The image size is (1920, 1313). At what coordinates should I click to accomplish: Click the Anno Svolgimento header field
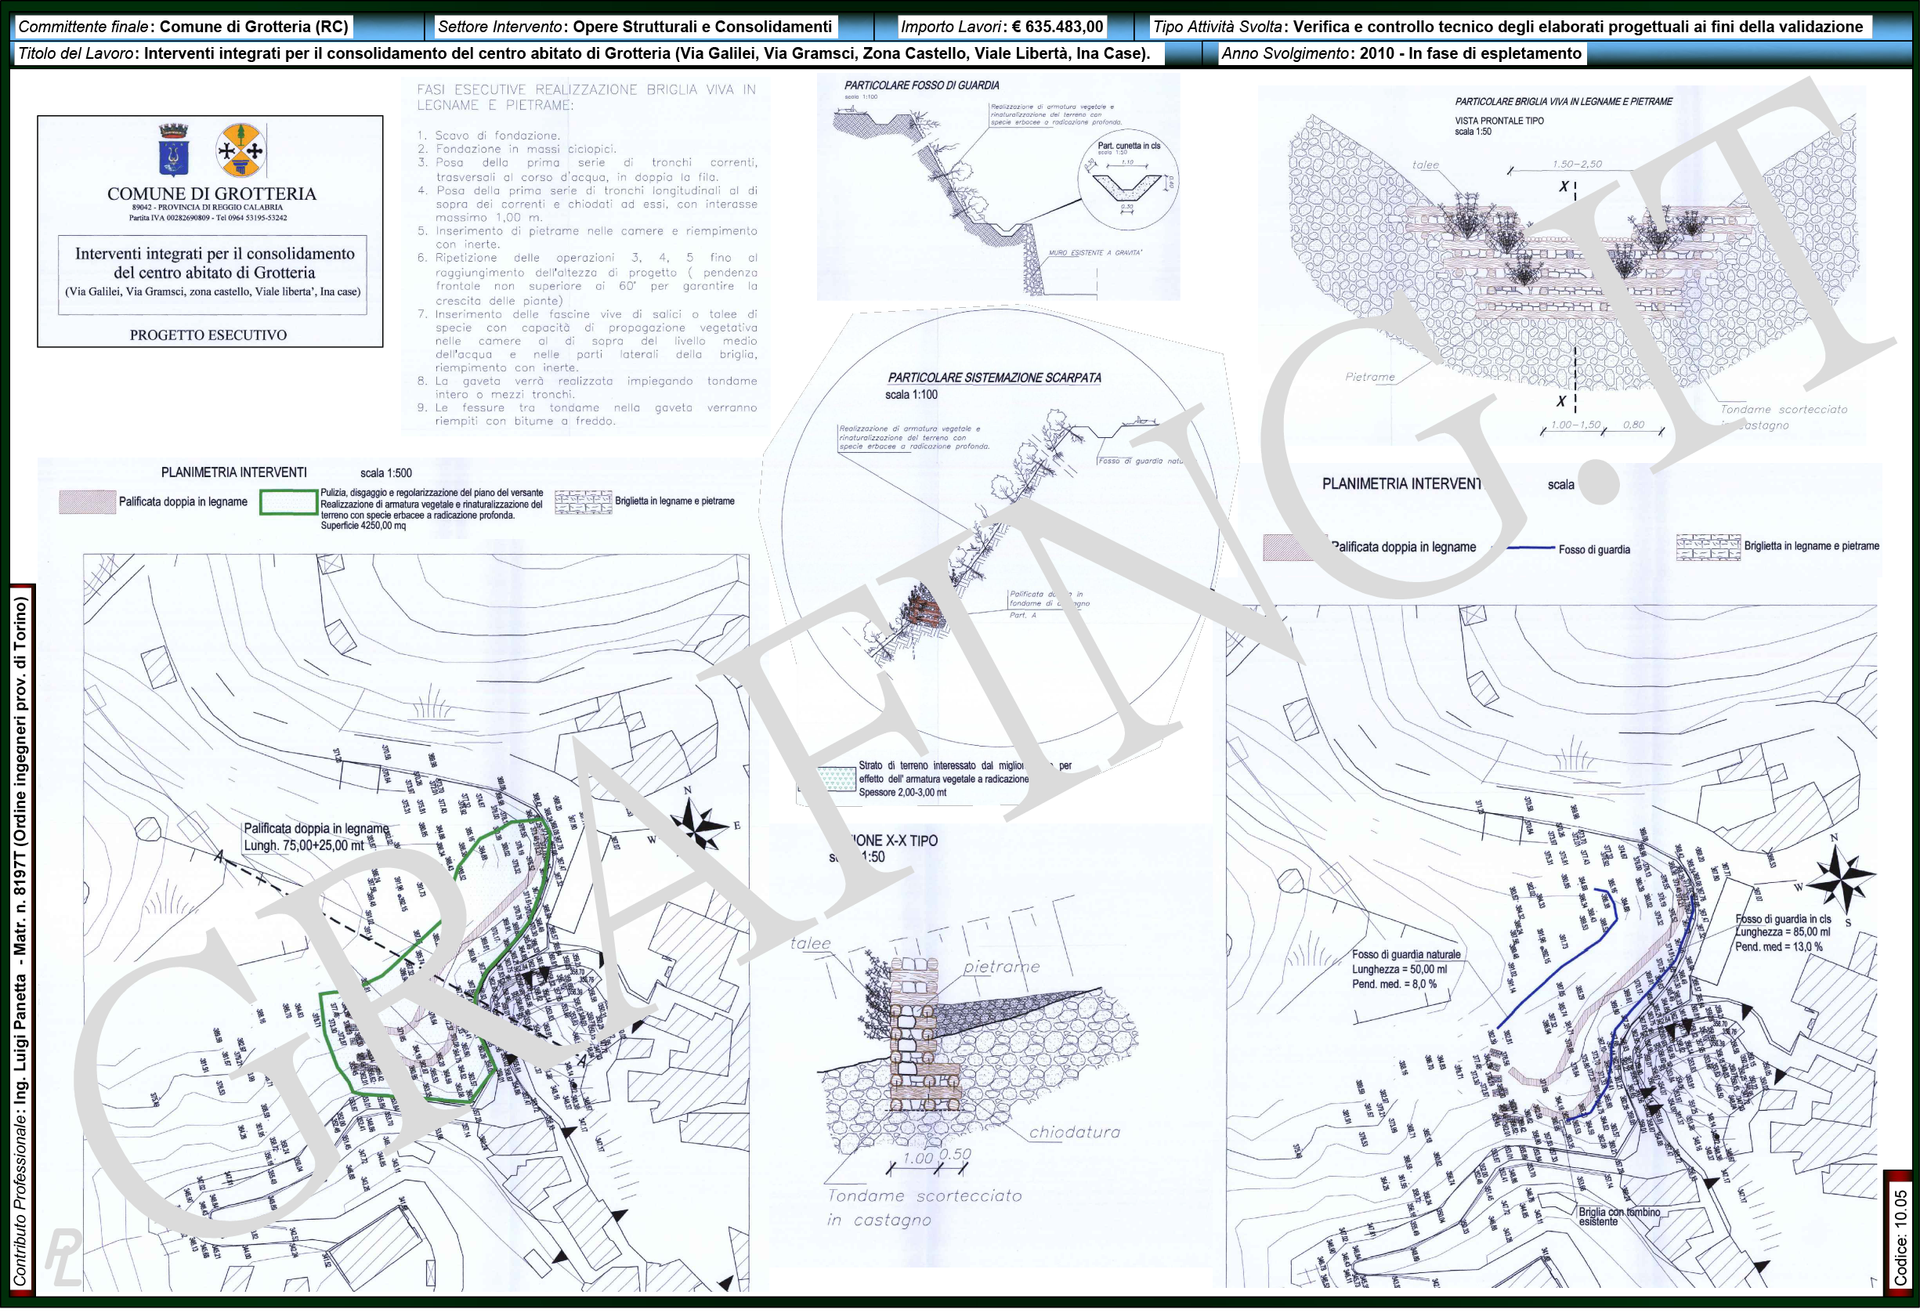click(x=1400, y=54)
